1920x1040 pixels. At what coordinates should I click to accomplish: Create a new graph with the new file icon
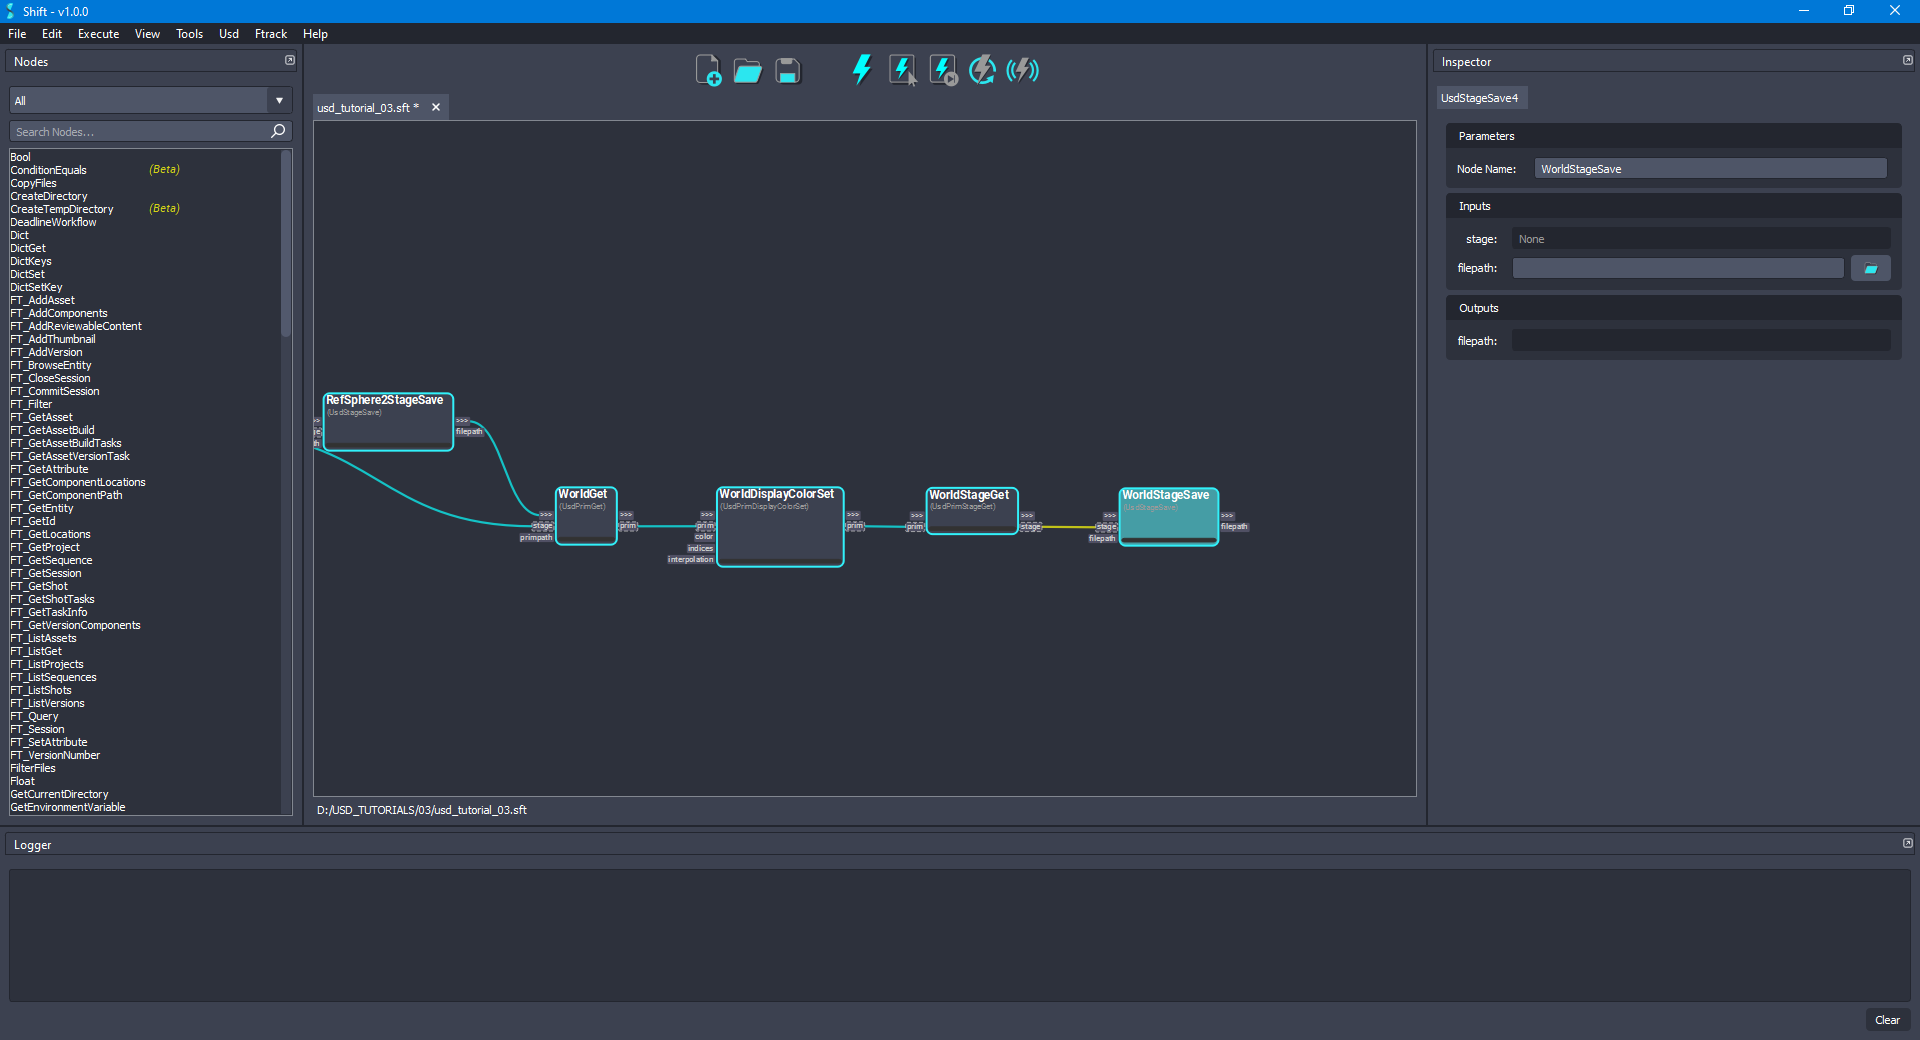point(709,70)
